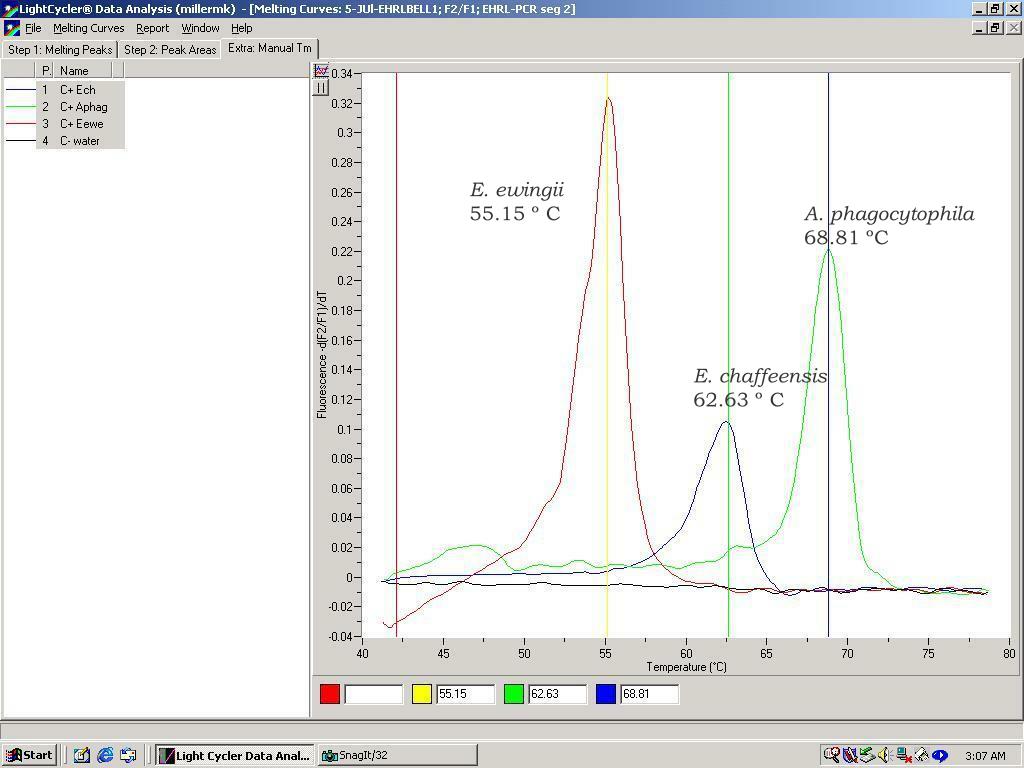Click the volume speaker icon in the system tray
Screen dimensions: 1024x768
[884, 755]
